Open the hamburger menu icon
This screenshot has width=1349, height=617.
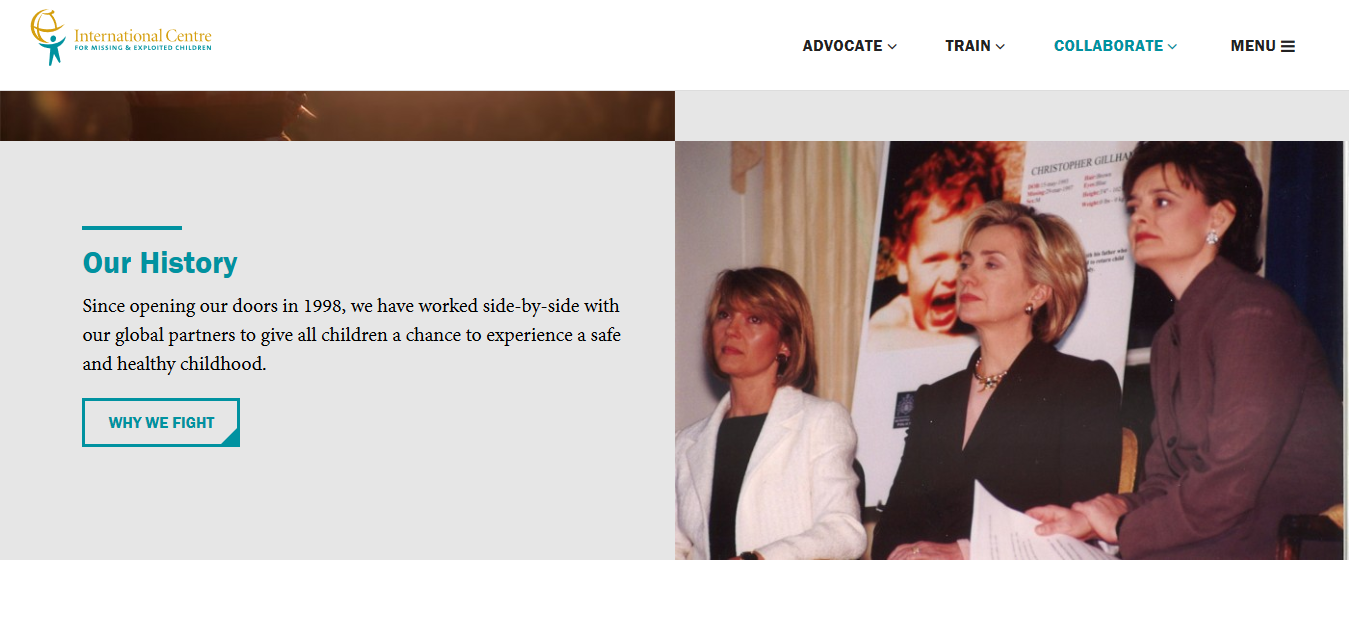pos(1288,46)
